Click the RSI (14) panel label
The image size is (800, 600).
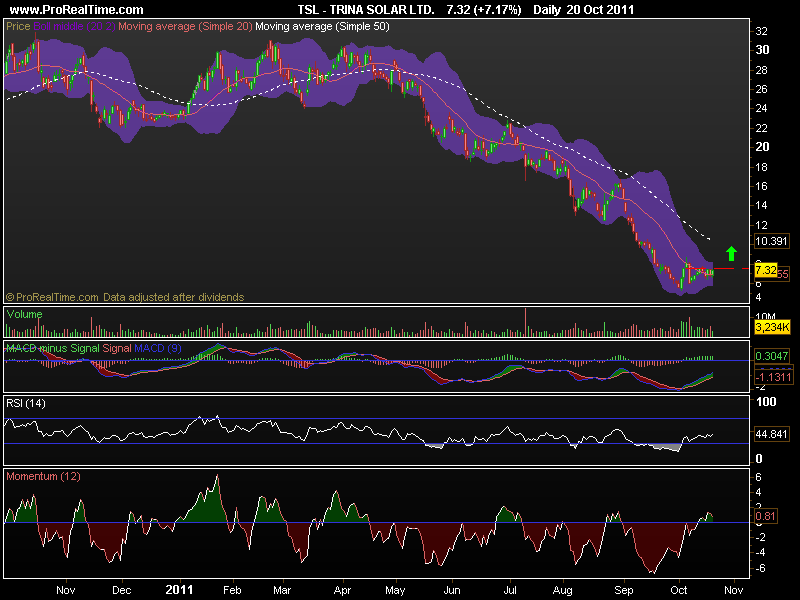click(x=26, y=404)
